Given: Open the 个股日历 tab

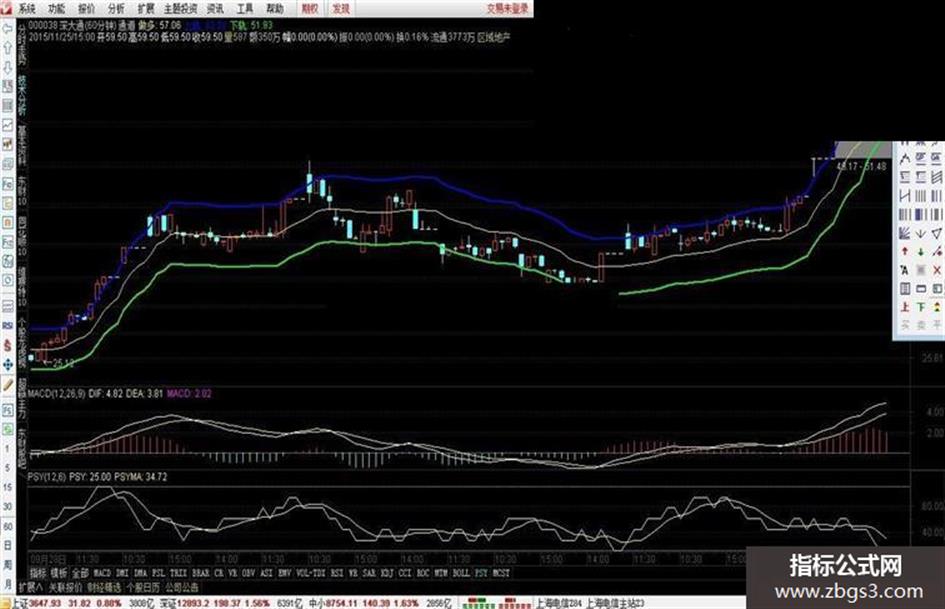Looking at the screenshot, I should [143, 587].
